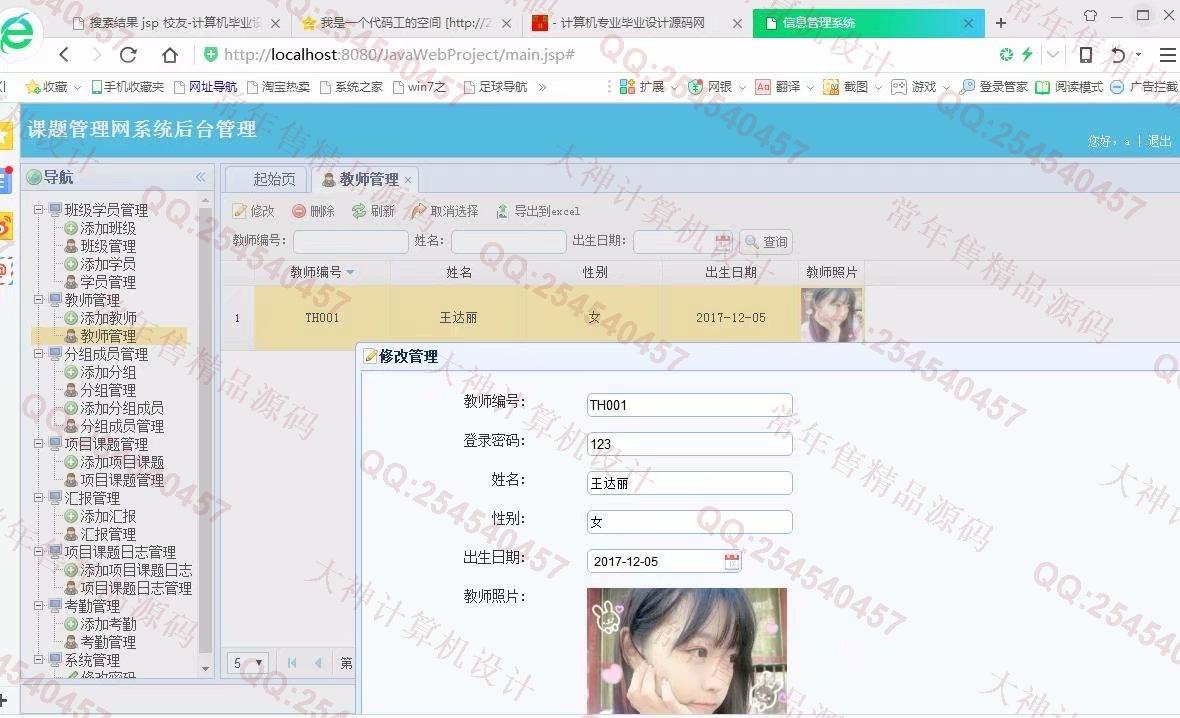Click the 修改 edit pencil toolbar button
Image resolution: width=1180 pixels, height=718 pixels.
click(254, 211)
